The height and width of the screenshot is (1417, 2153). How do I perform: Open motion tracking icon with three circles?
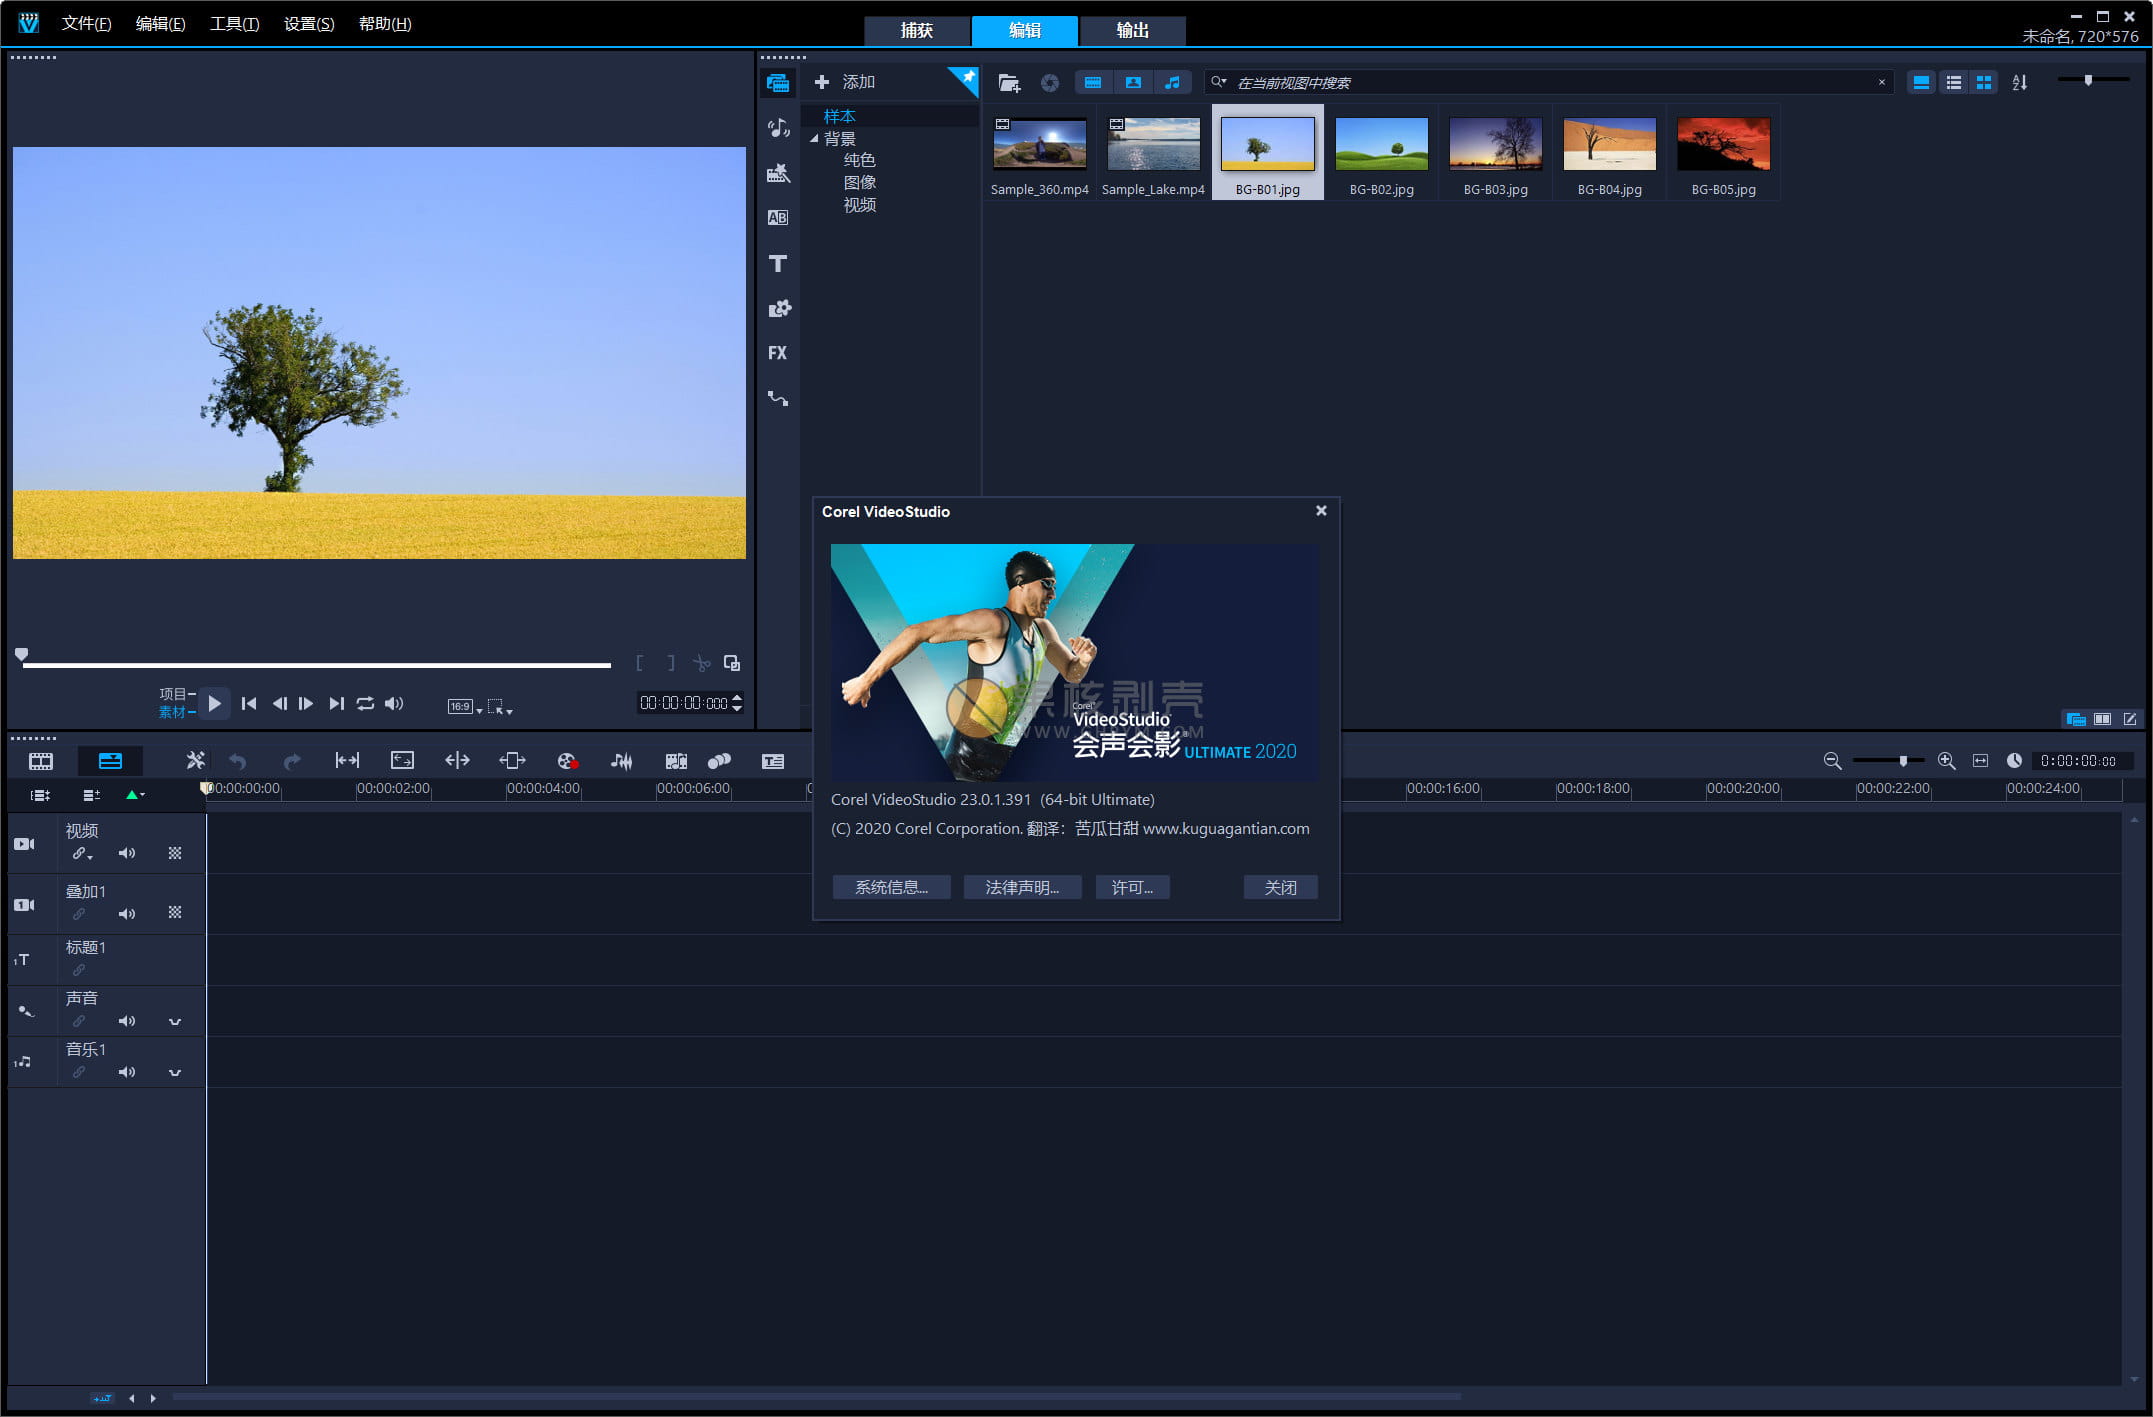coord(719,761)
